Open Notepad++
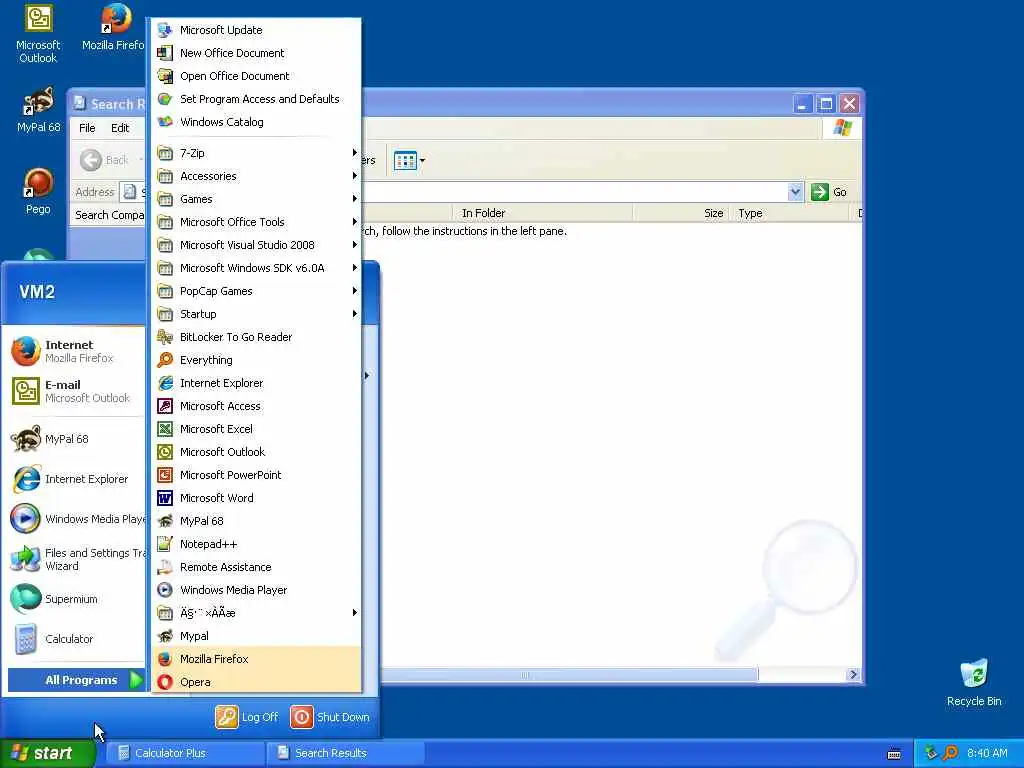 coord(256,544)
